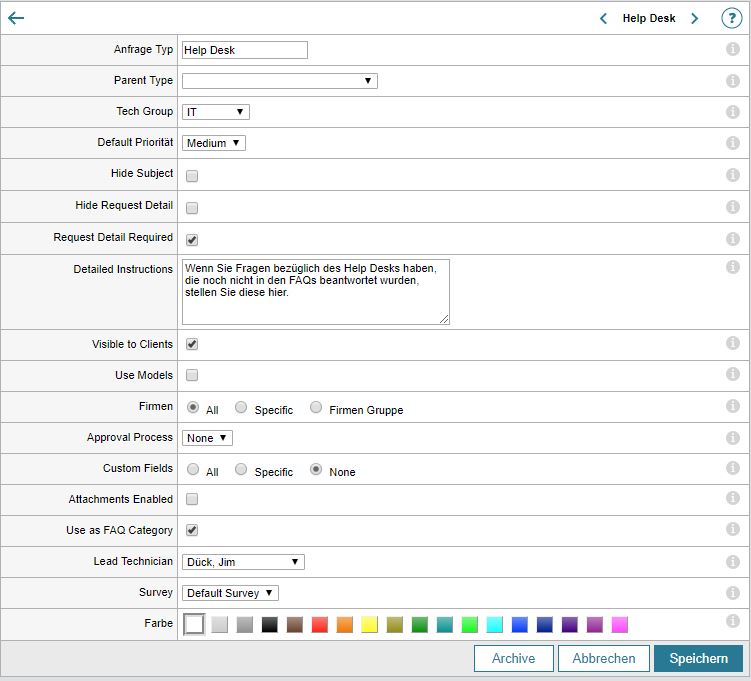Enable the Attachments Enabled checkbox
This screenshot has width=751, height=681.
pos(192,499)
